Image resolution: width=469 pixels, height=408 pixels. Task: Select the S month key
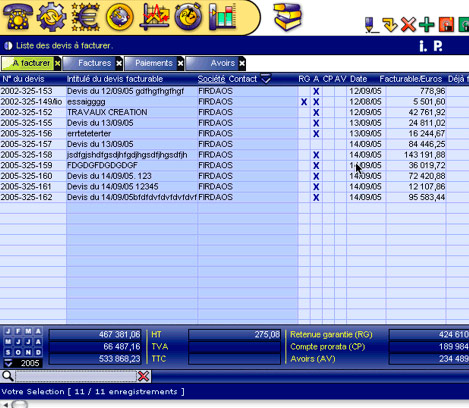point(8,352)
